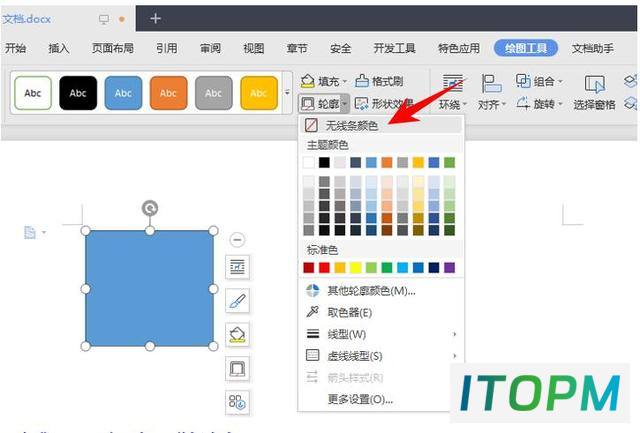
Task: Apply the black Abc shape style
Action: [x=78, y=93]
